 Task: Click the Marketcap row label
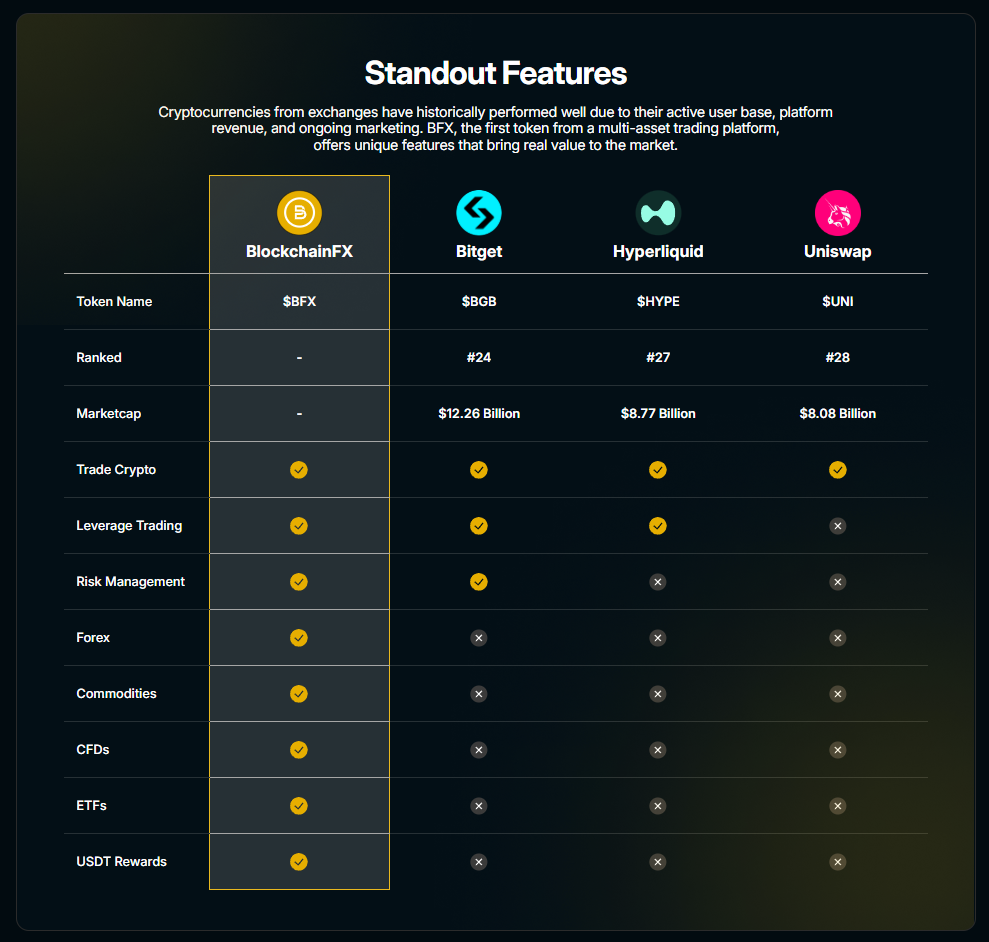(109, 413)
